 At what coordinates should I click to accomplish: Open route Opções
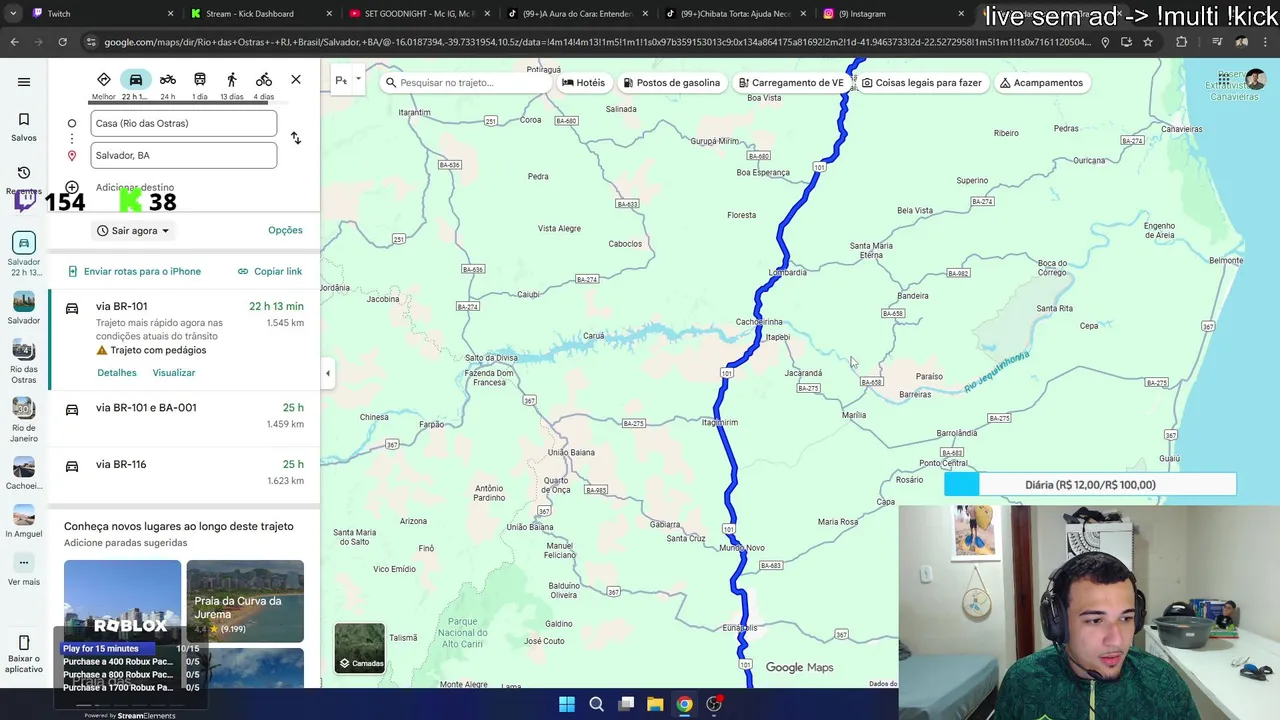[x=285, y=230]
